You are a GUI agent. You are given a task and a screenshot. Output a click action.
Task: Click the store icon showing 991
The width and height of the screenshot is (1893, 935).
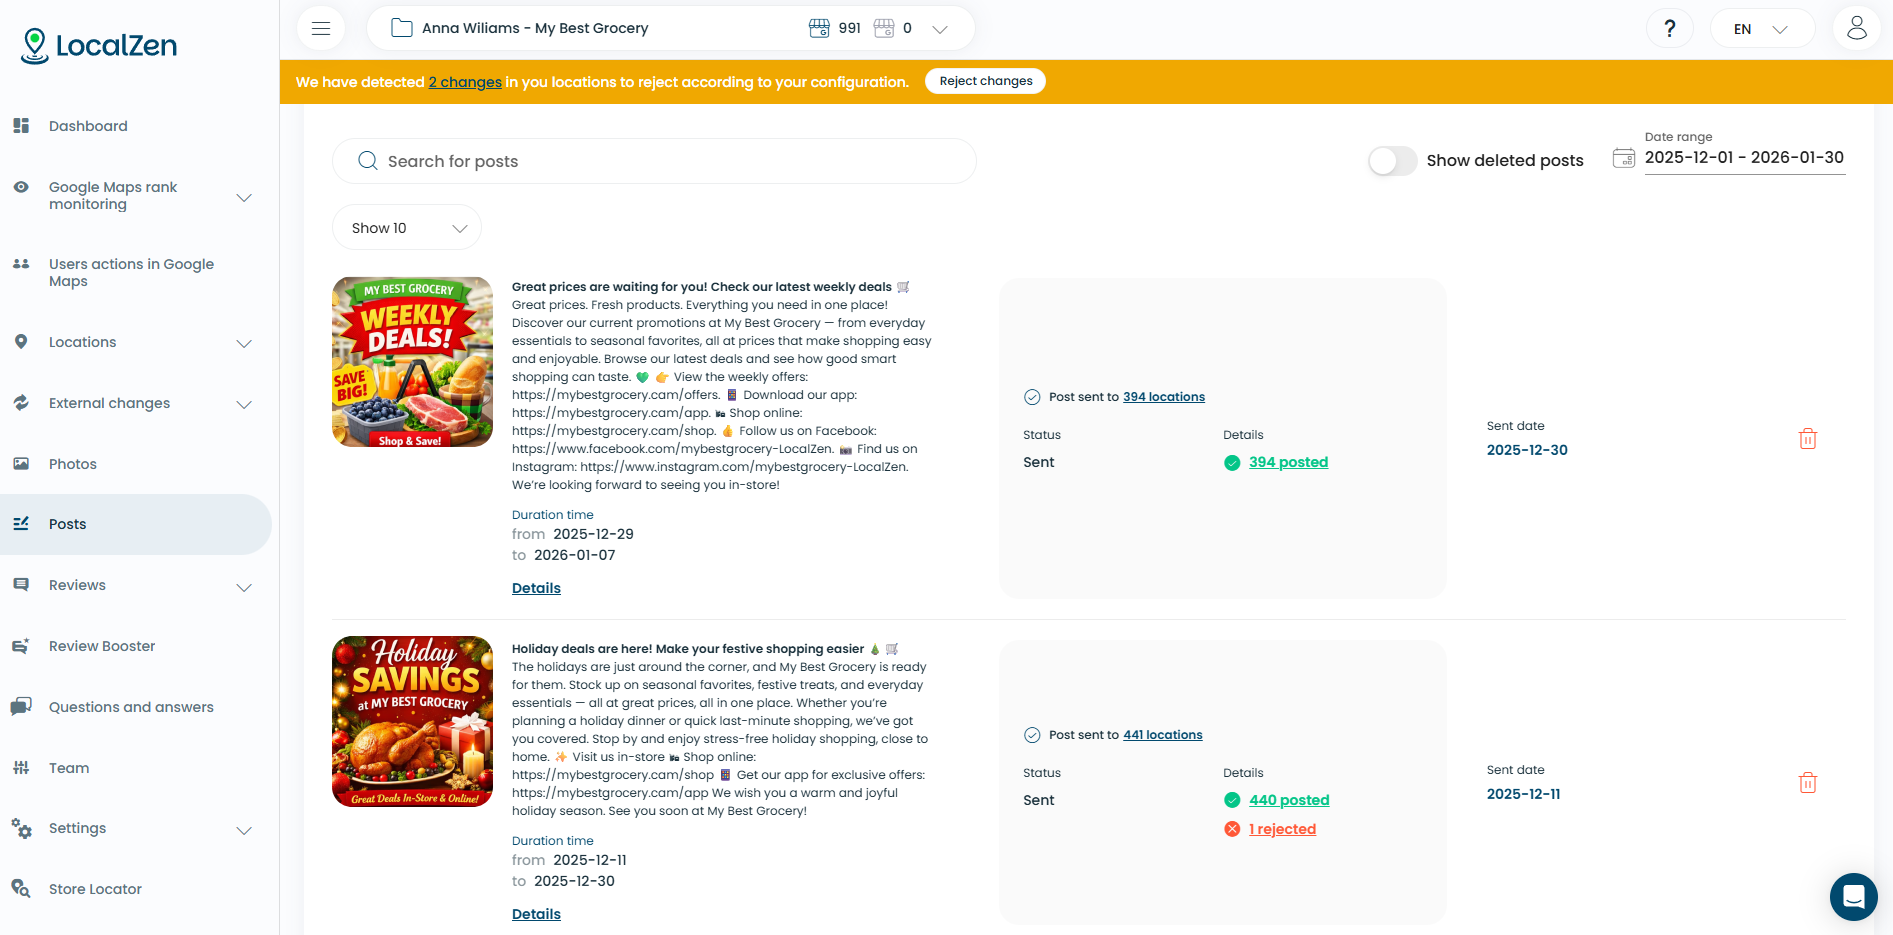(x=819, y=28)
